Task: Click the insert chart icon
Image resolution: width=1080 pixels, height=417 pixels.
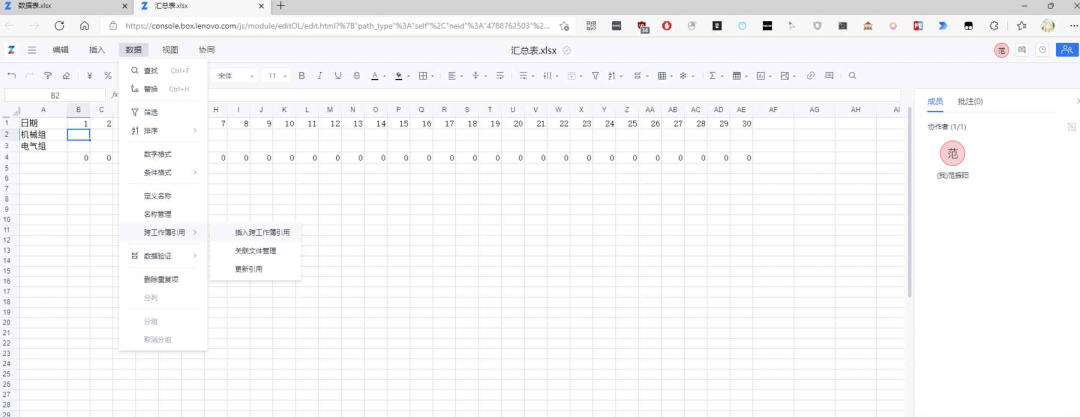Action: 763,76
